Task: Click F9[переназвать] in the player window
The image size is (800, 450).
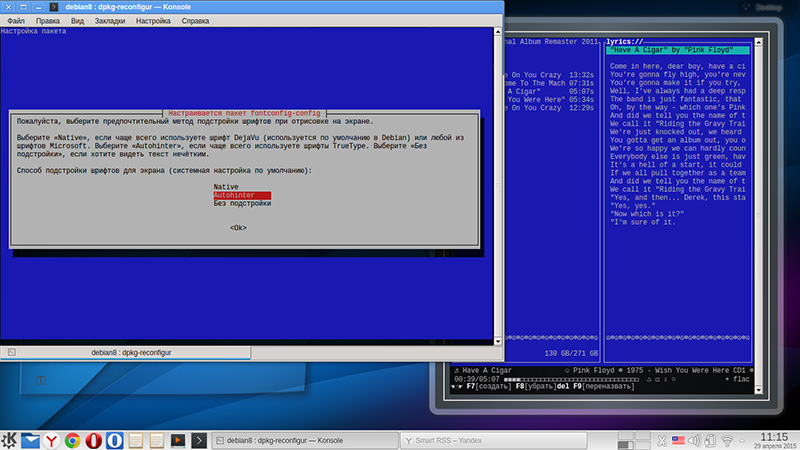Action: pyautogui.click(x=604, y=387)
